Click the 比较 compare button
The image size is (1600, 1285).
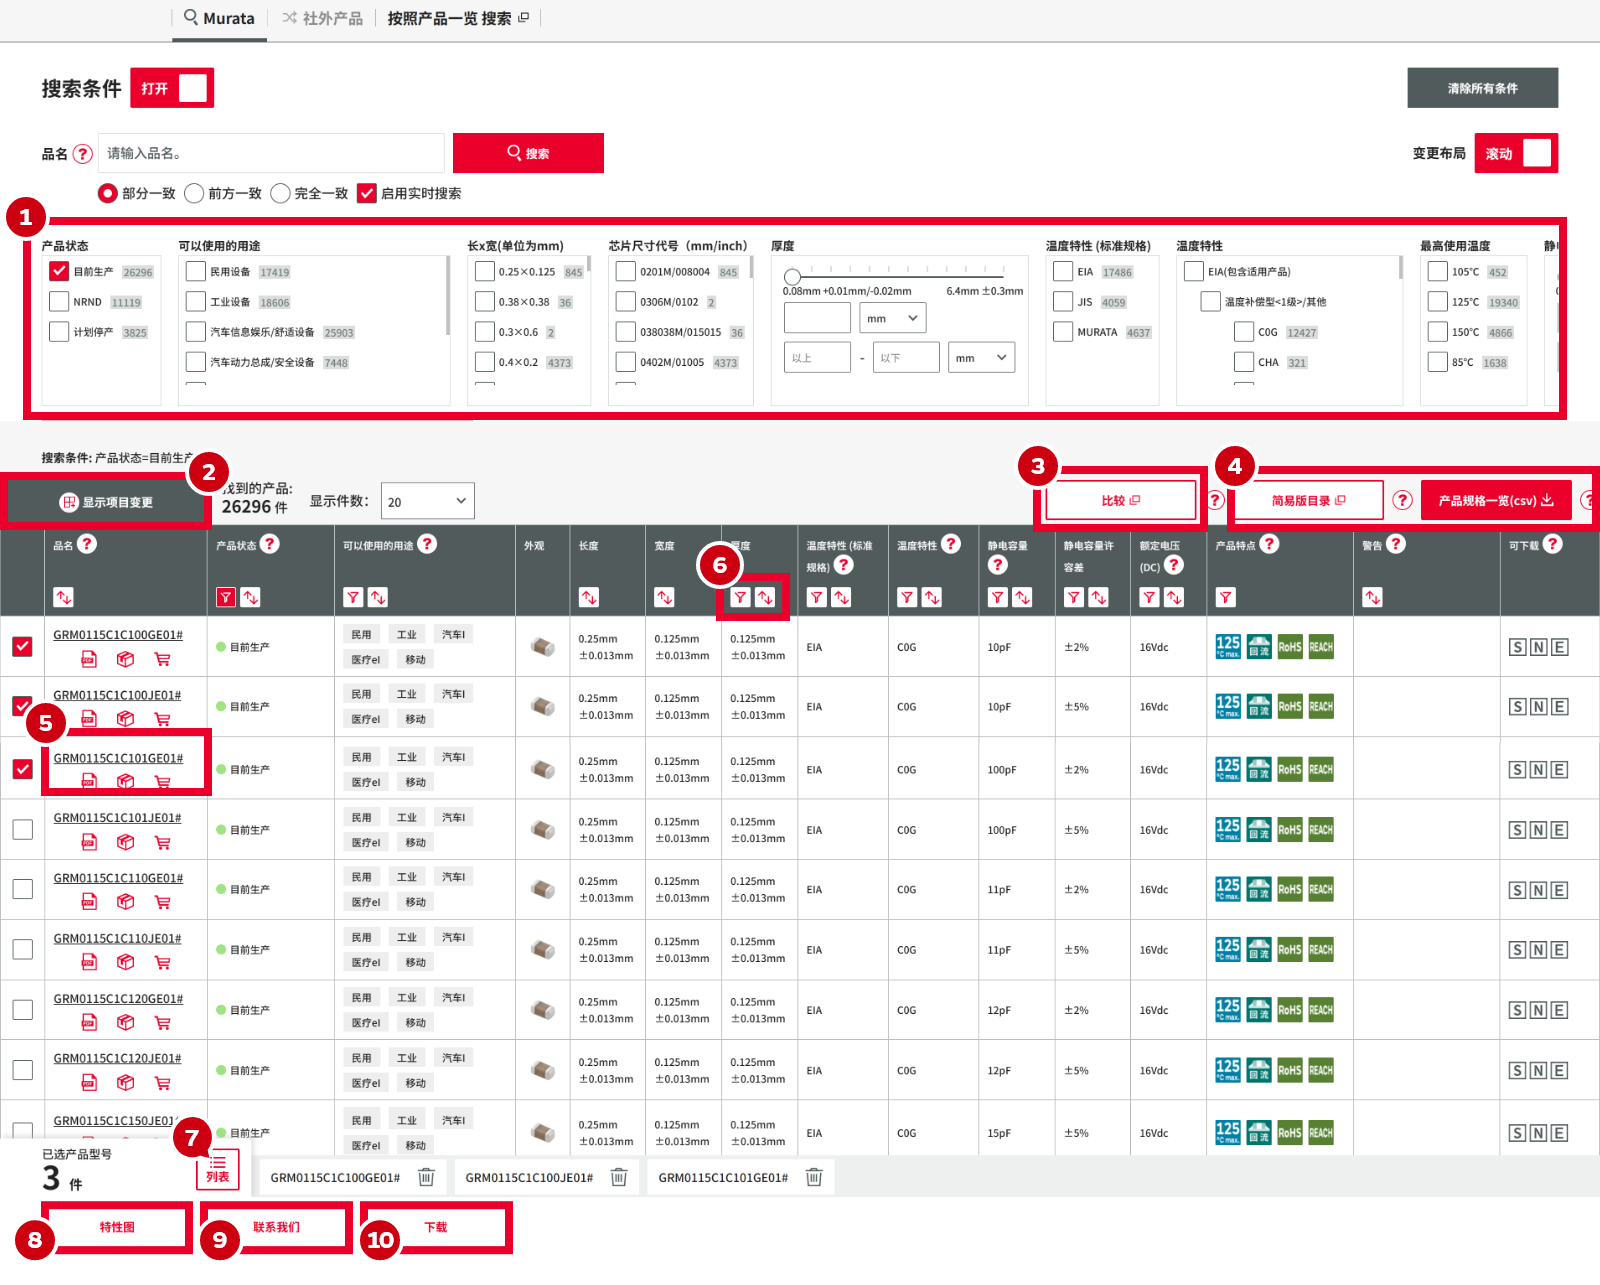(x=1120, y=500)
